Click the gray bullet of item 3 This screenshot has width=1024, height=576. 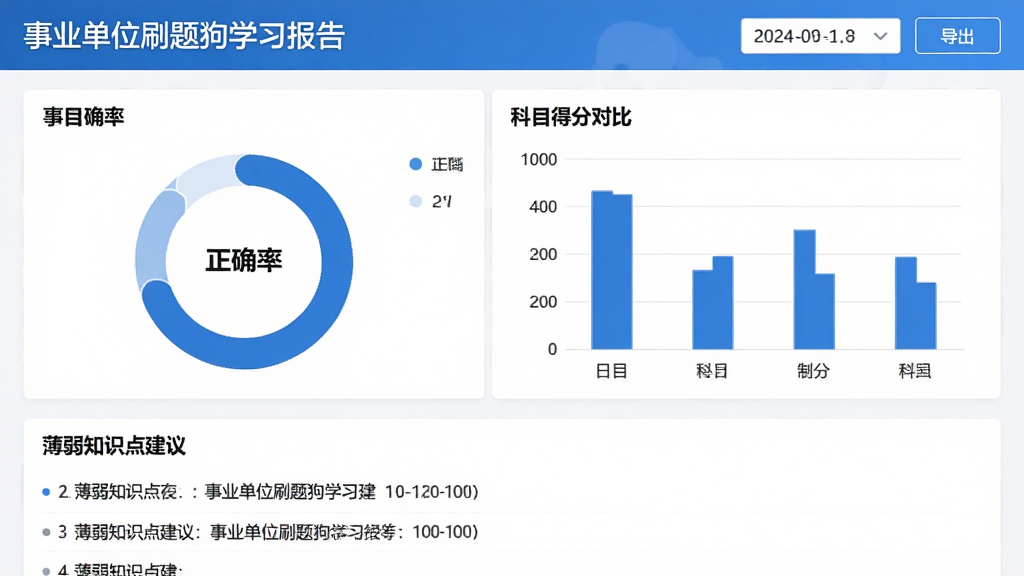click(x=46, y=532)
